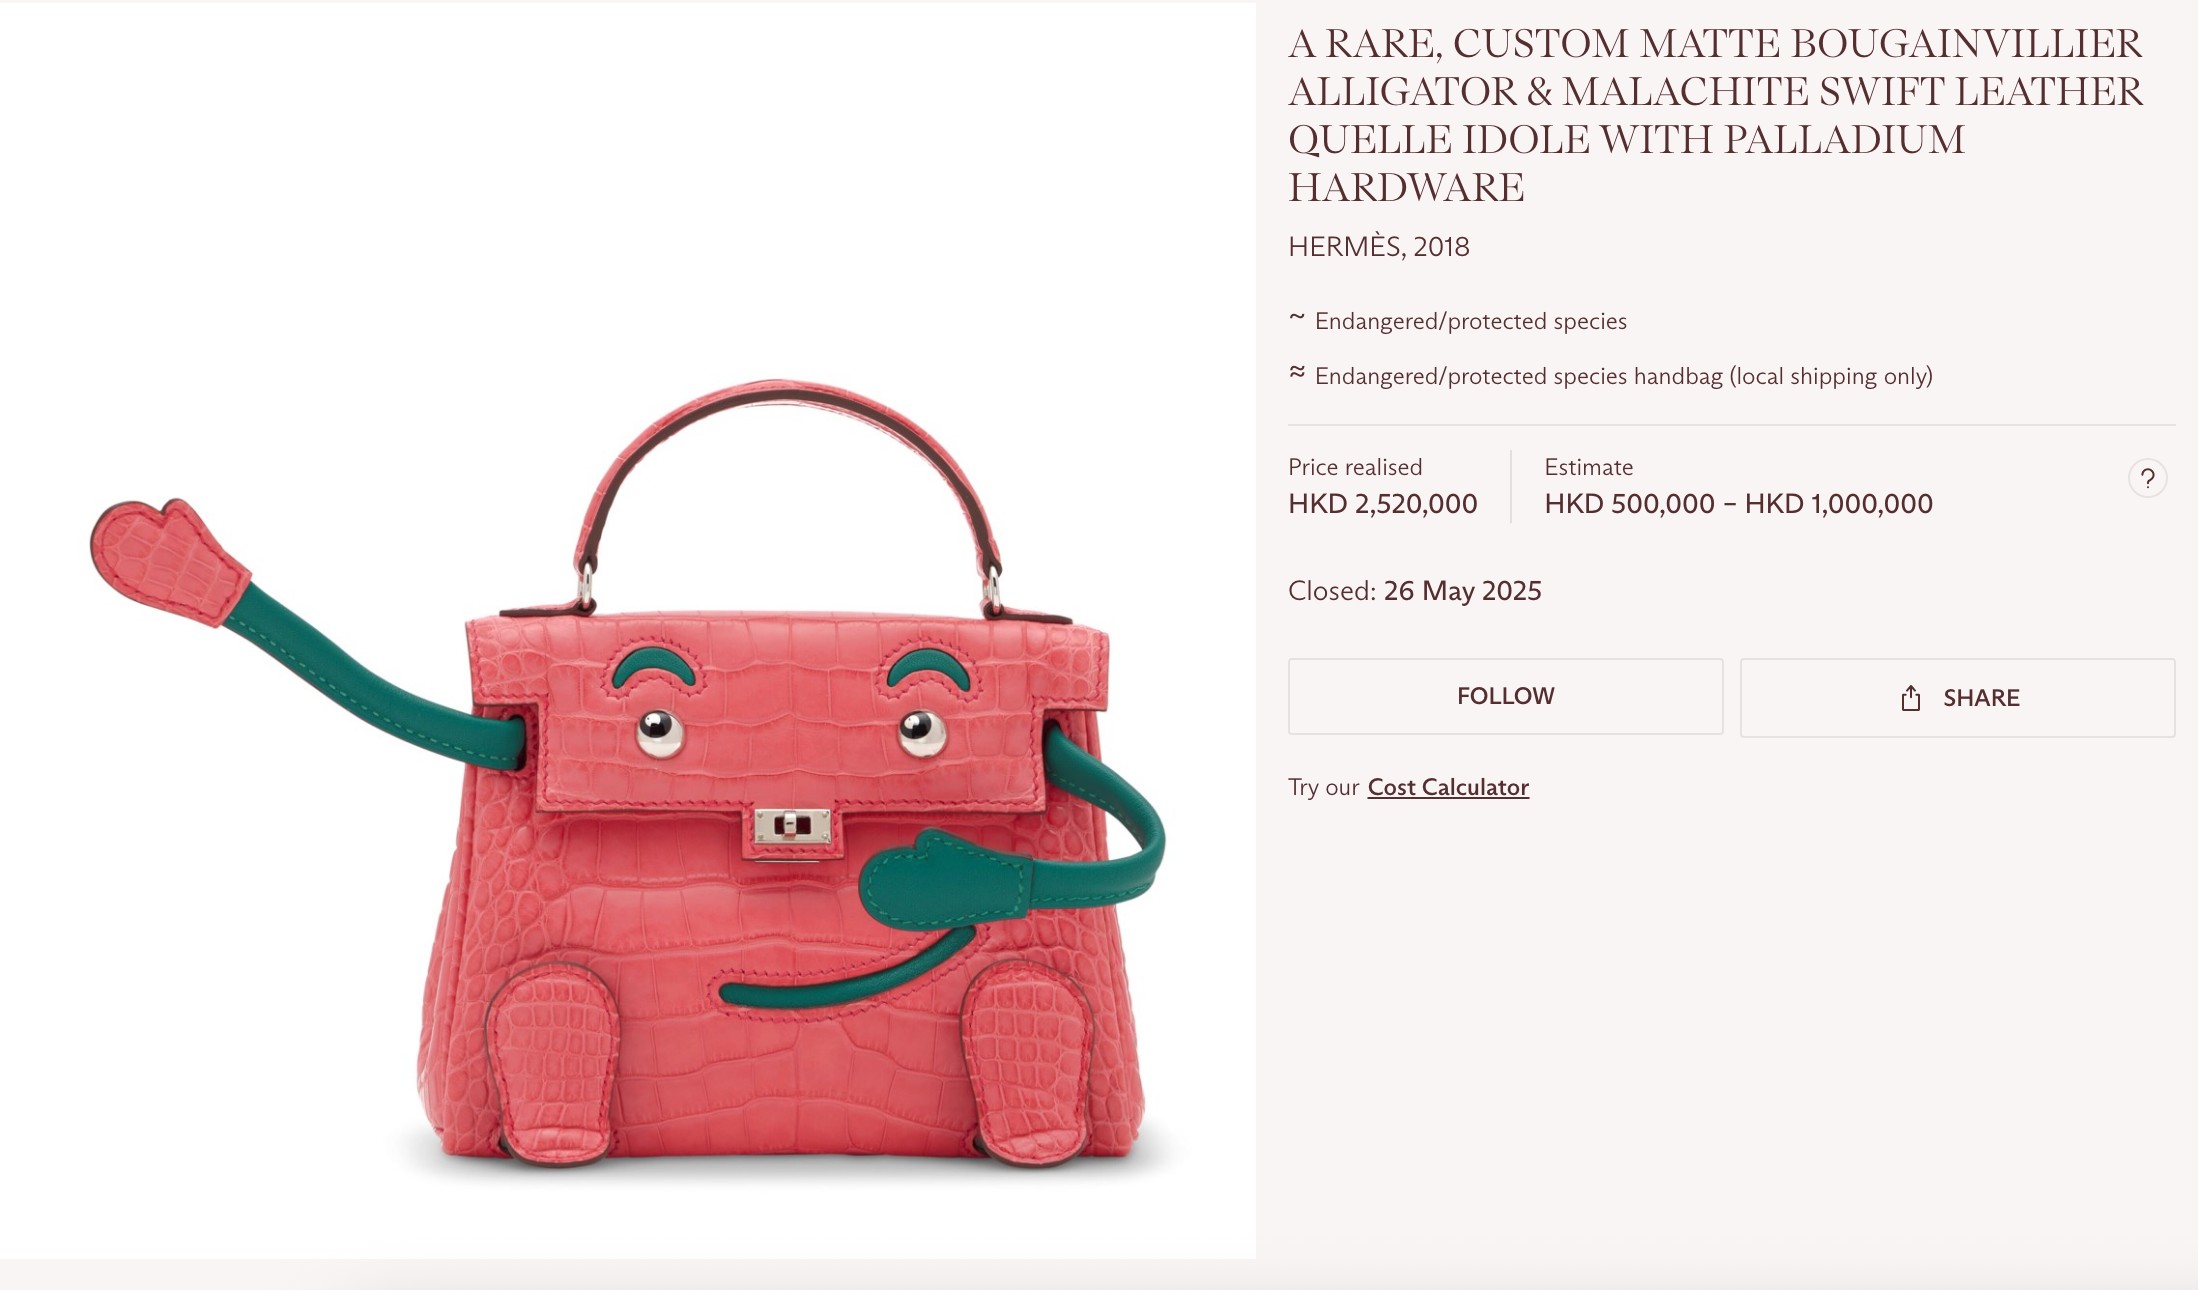The height and width of the screenshot is (1290, 2198).
Task: Click the HERMÈS, 2018 subtitle
Action: pyautogui.click(x=1378, y=246)
